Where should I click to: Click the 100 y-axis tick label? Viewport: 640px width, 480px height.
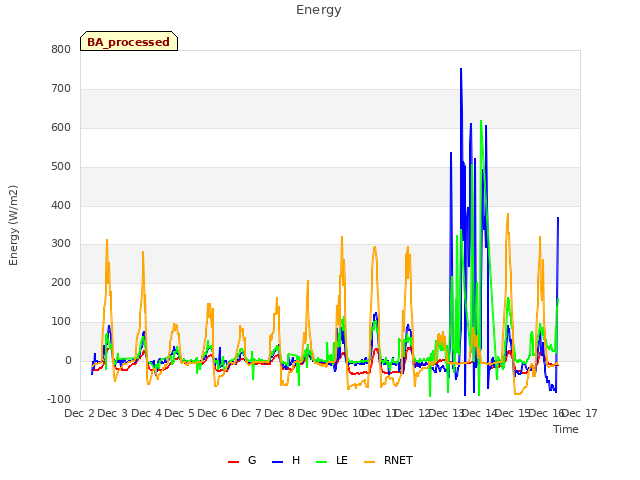(x=61, y=321)
